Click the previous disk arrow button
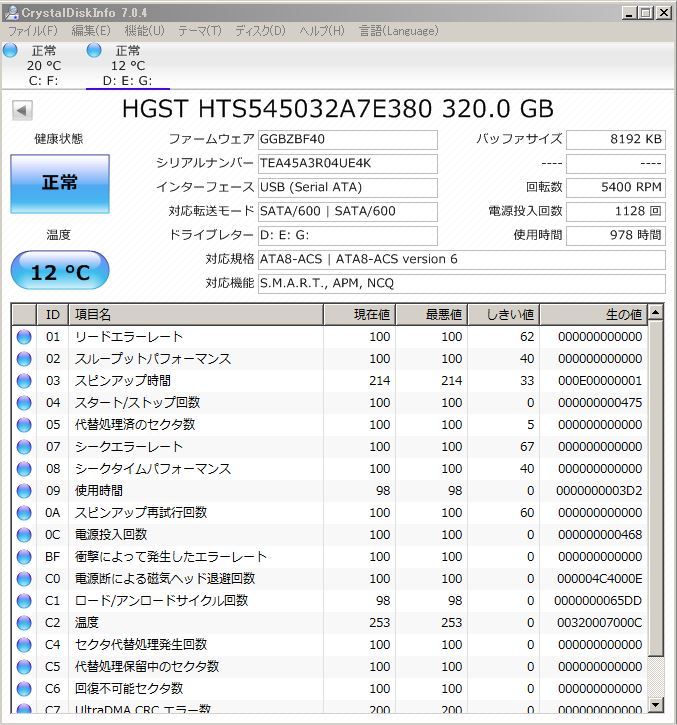The image size is (677, 725). click(x=22, y=110)
